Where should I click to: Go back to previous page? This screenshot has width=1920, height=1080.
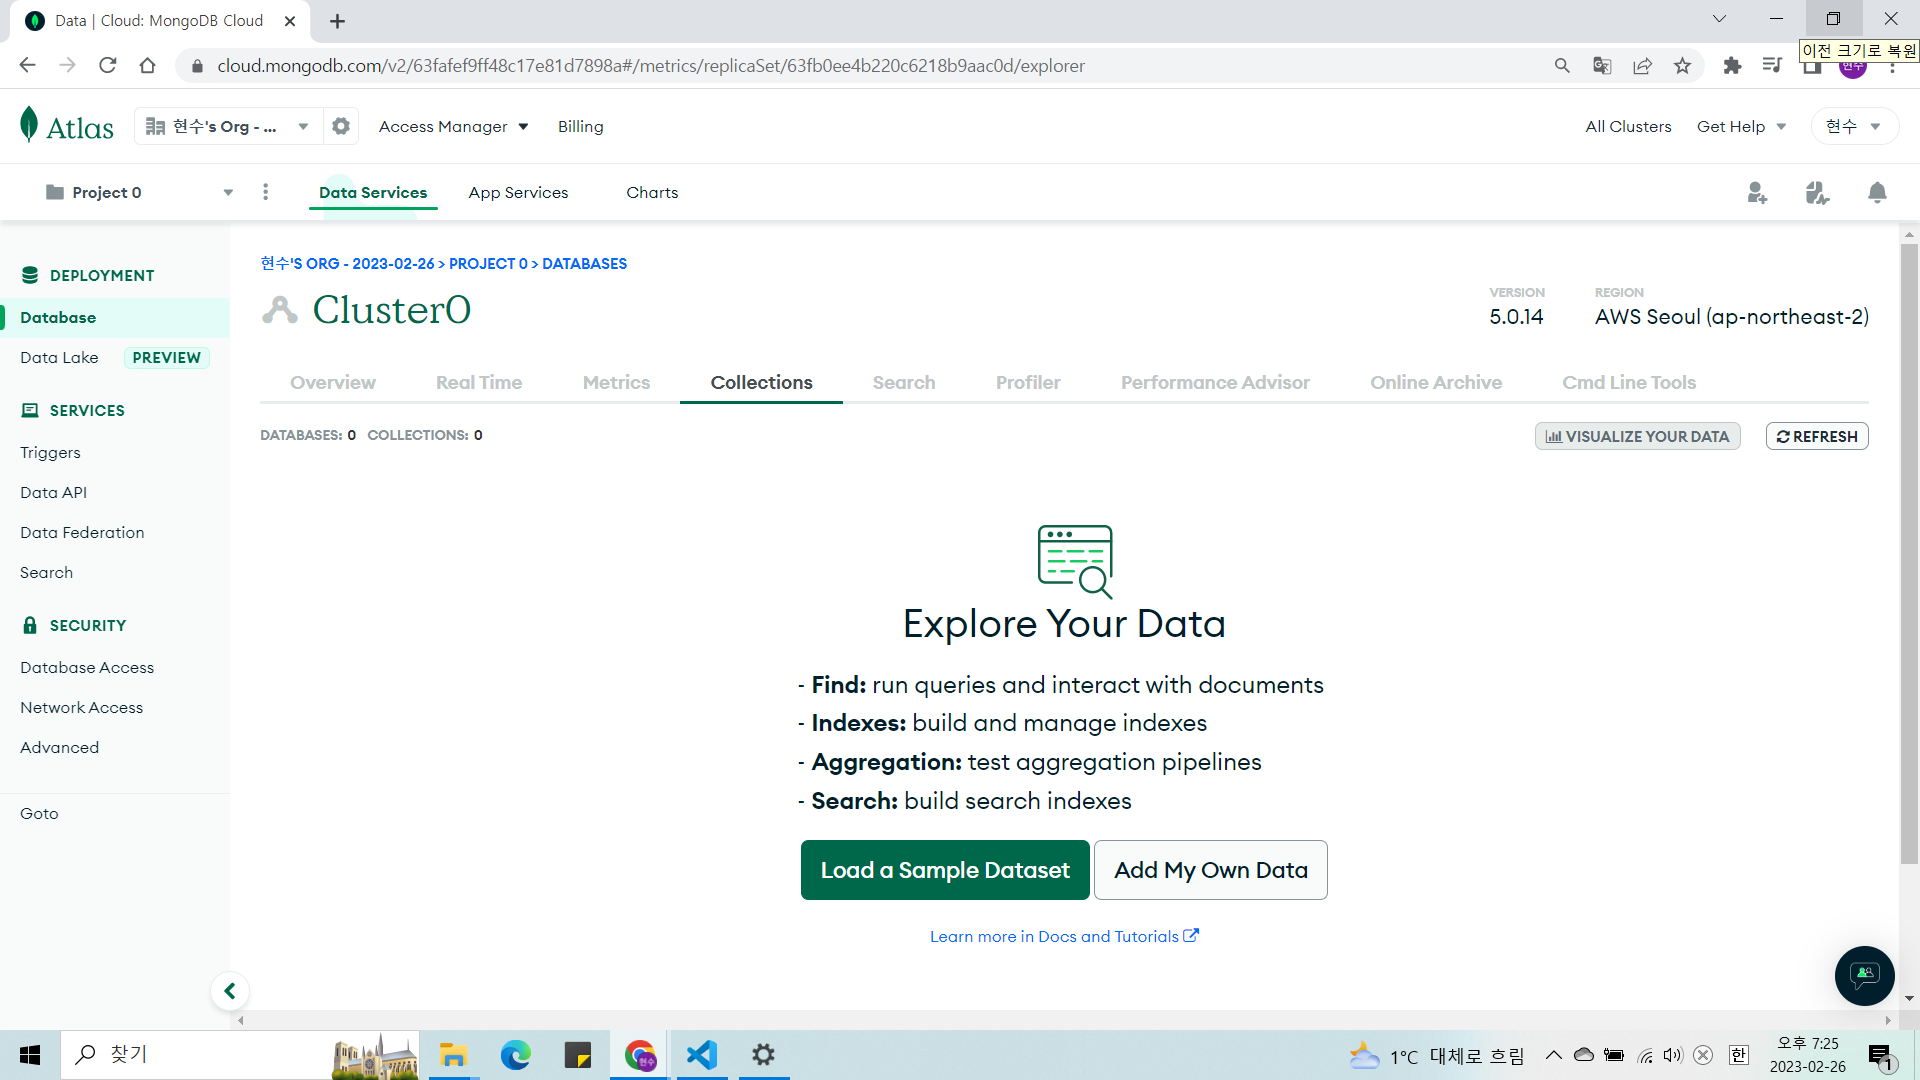[27, 66]
